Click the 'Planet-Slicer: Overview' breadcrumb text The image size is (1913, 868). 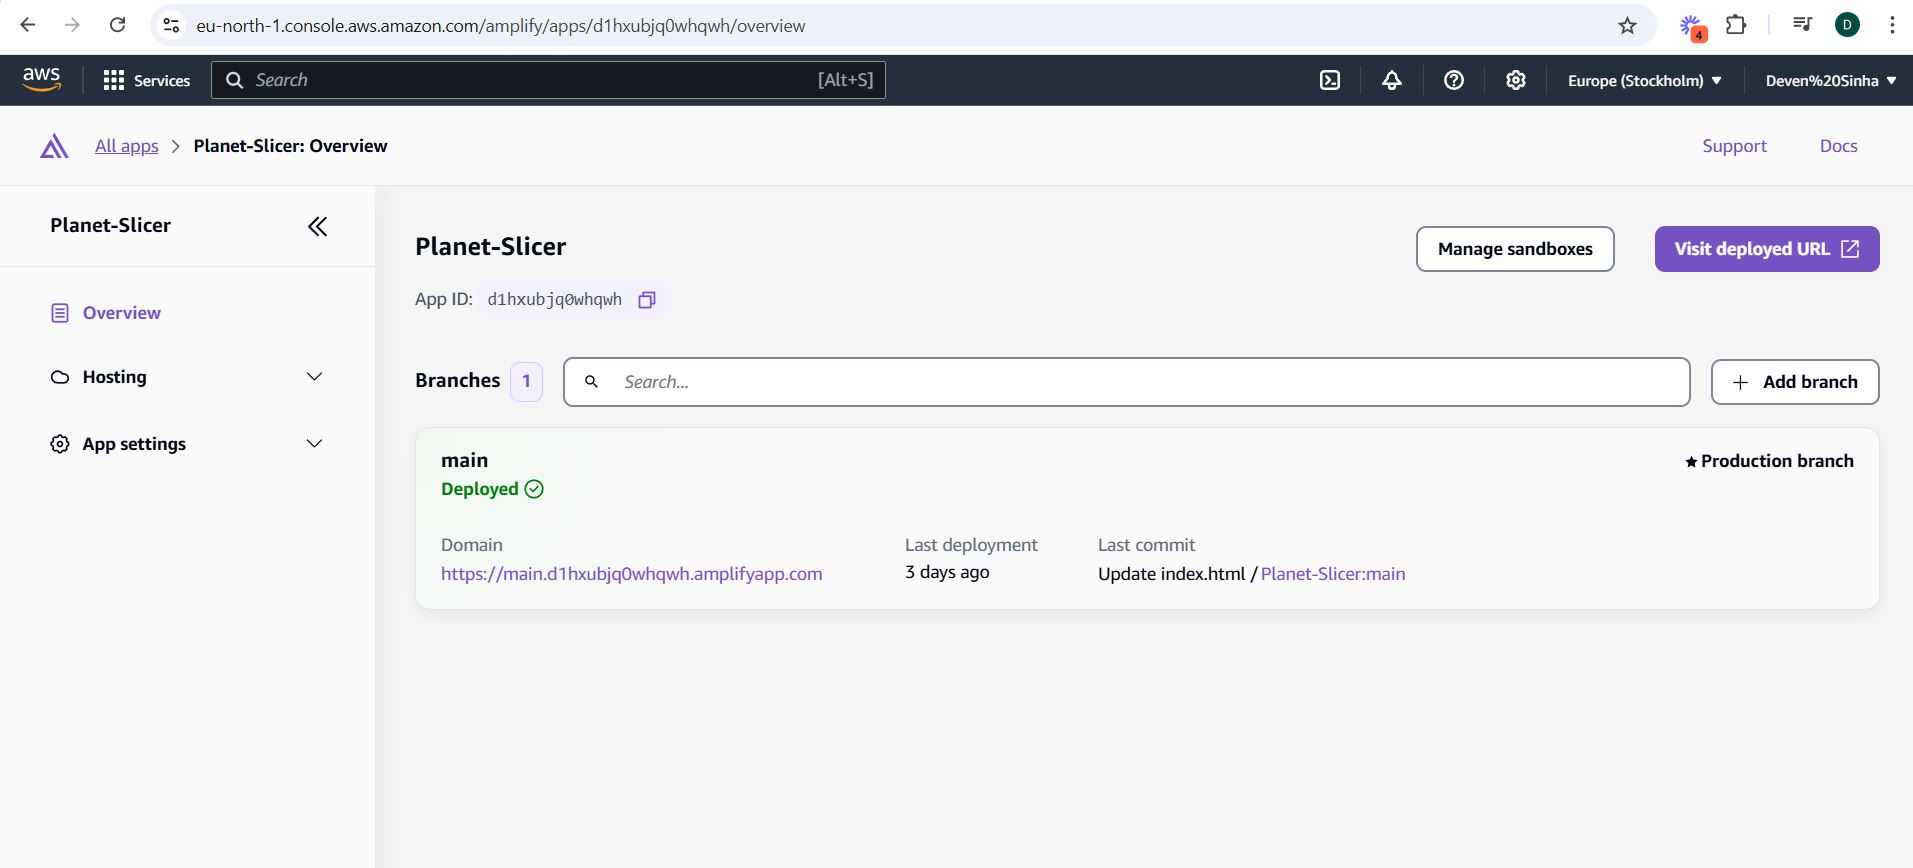pyautogui.click(x=290, y=146)
